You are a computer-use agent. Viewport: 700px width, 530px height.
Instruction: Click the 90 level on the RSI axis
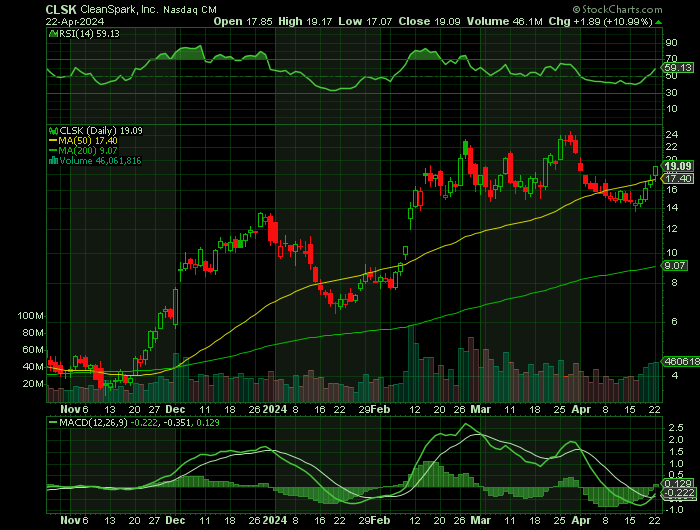coord(671,43)
